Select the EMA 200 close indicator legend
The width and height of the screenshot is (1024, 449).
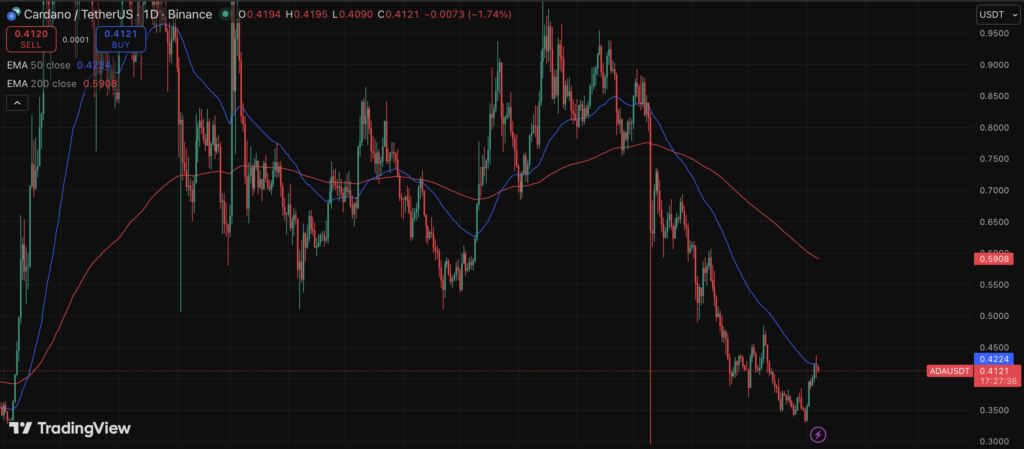pyautogui.click(x=42, y=84)
